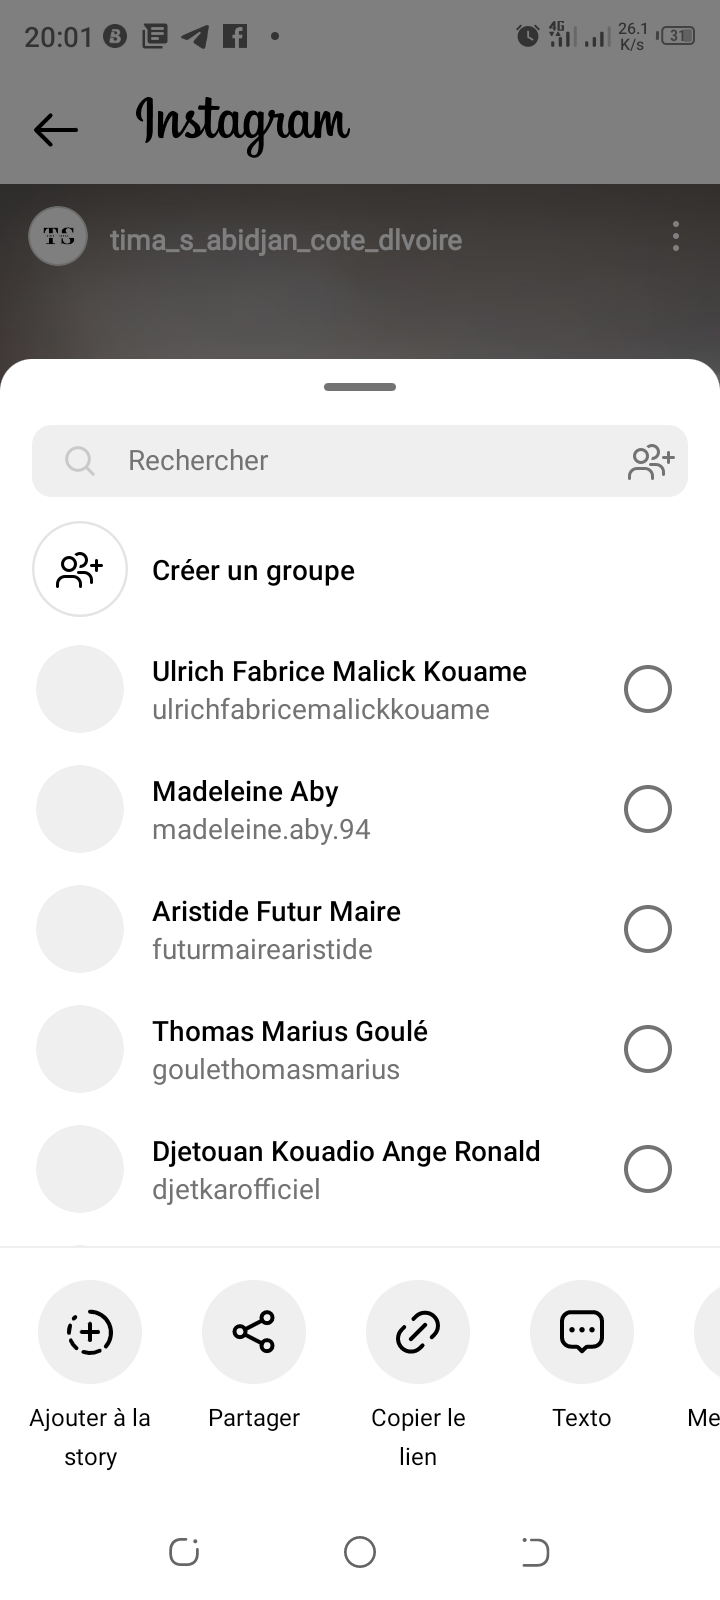
Task: Tap the add-people icon in search bar
Action: (651, 461)
